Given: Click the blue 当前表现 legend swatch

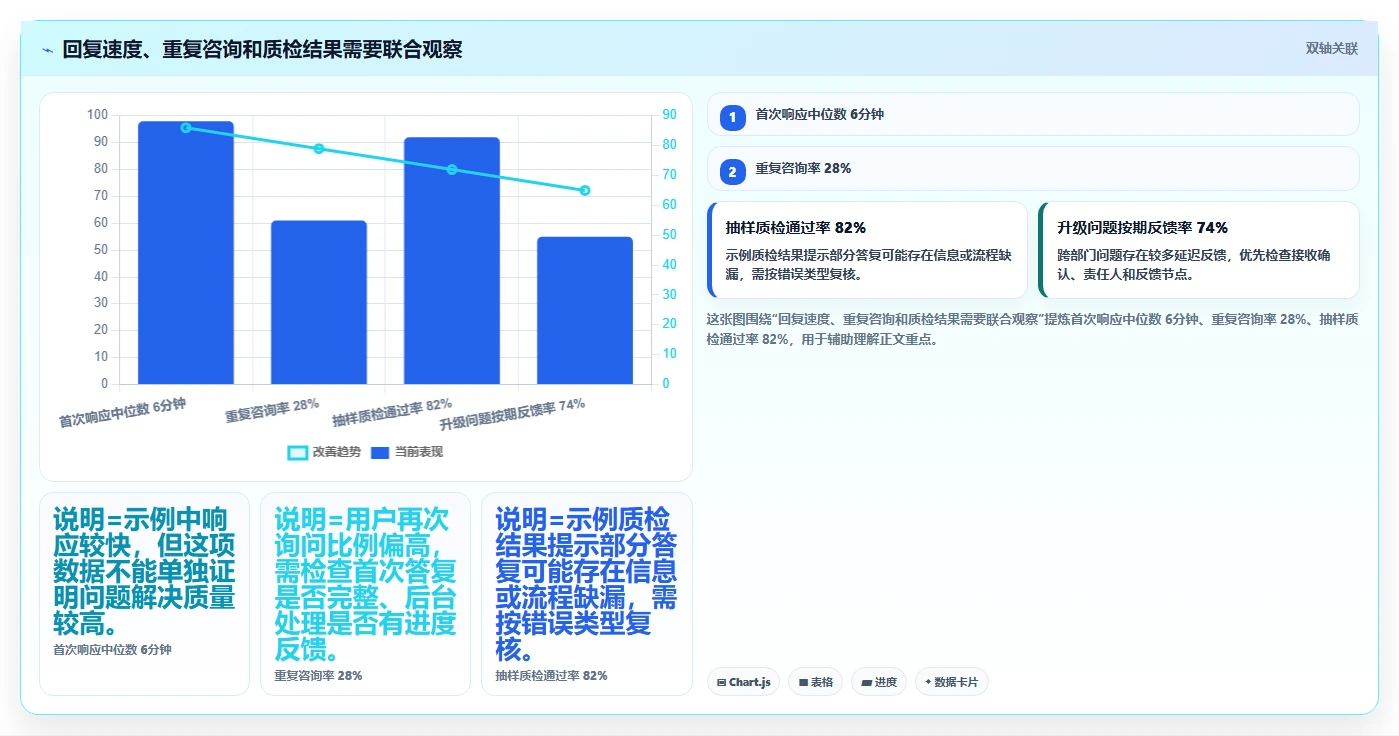Looking at the screenshot, I should click(x=380, y=453).
